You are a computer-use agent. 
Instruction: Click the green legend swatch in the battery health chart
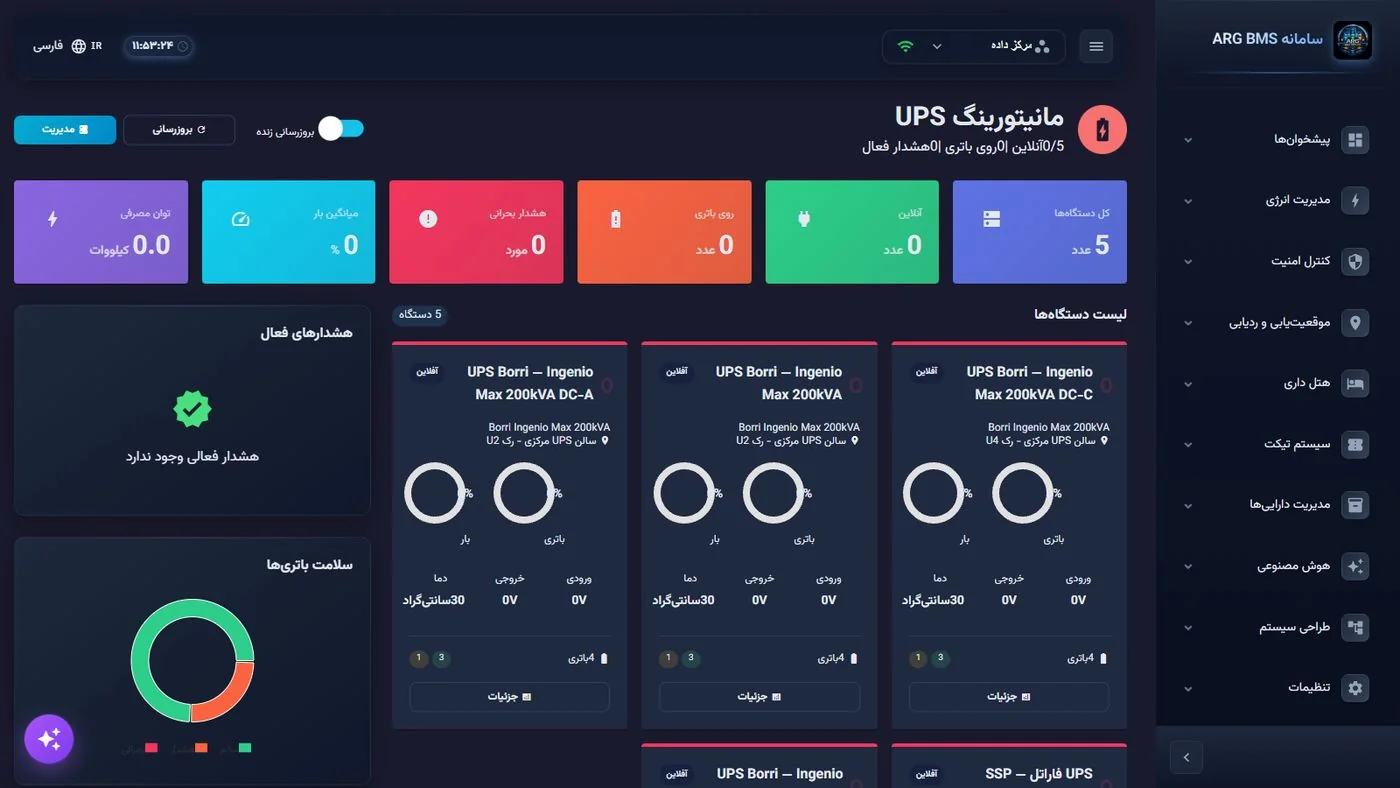click(245, 748)
